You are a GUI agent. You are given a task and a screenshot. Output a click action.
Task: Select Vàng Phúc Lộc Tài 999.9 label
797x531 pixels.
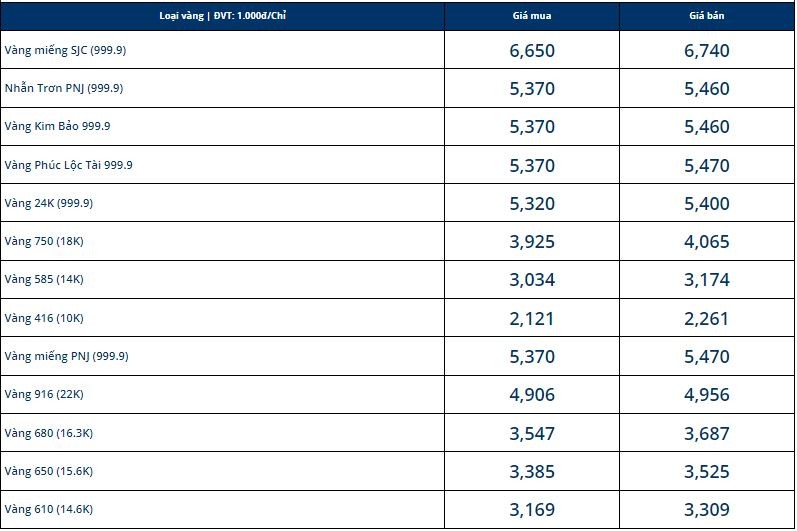69,165
